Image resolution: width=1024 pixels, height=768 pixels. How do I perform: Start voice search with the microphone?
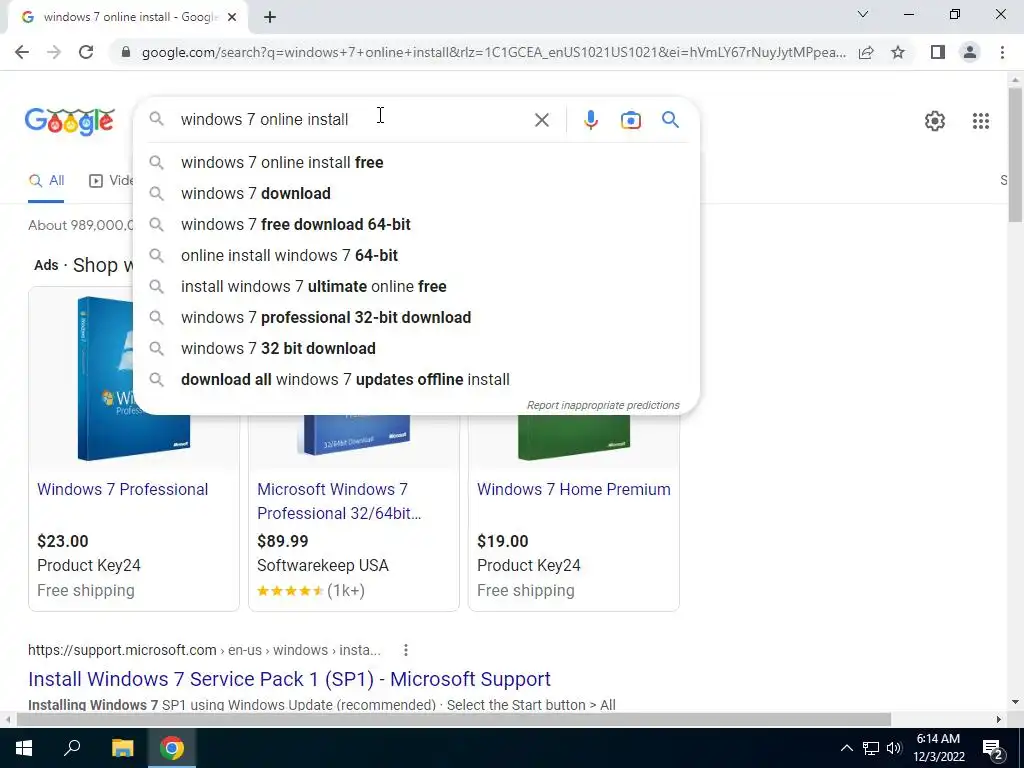click(590, 120)
